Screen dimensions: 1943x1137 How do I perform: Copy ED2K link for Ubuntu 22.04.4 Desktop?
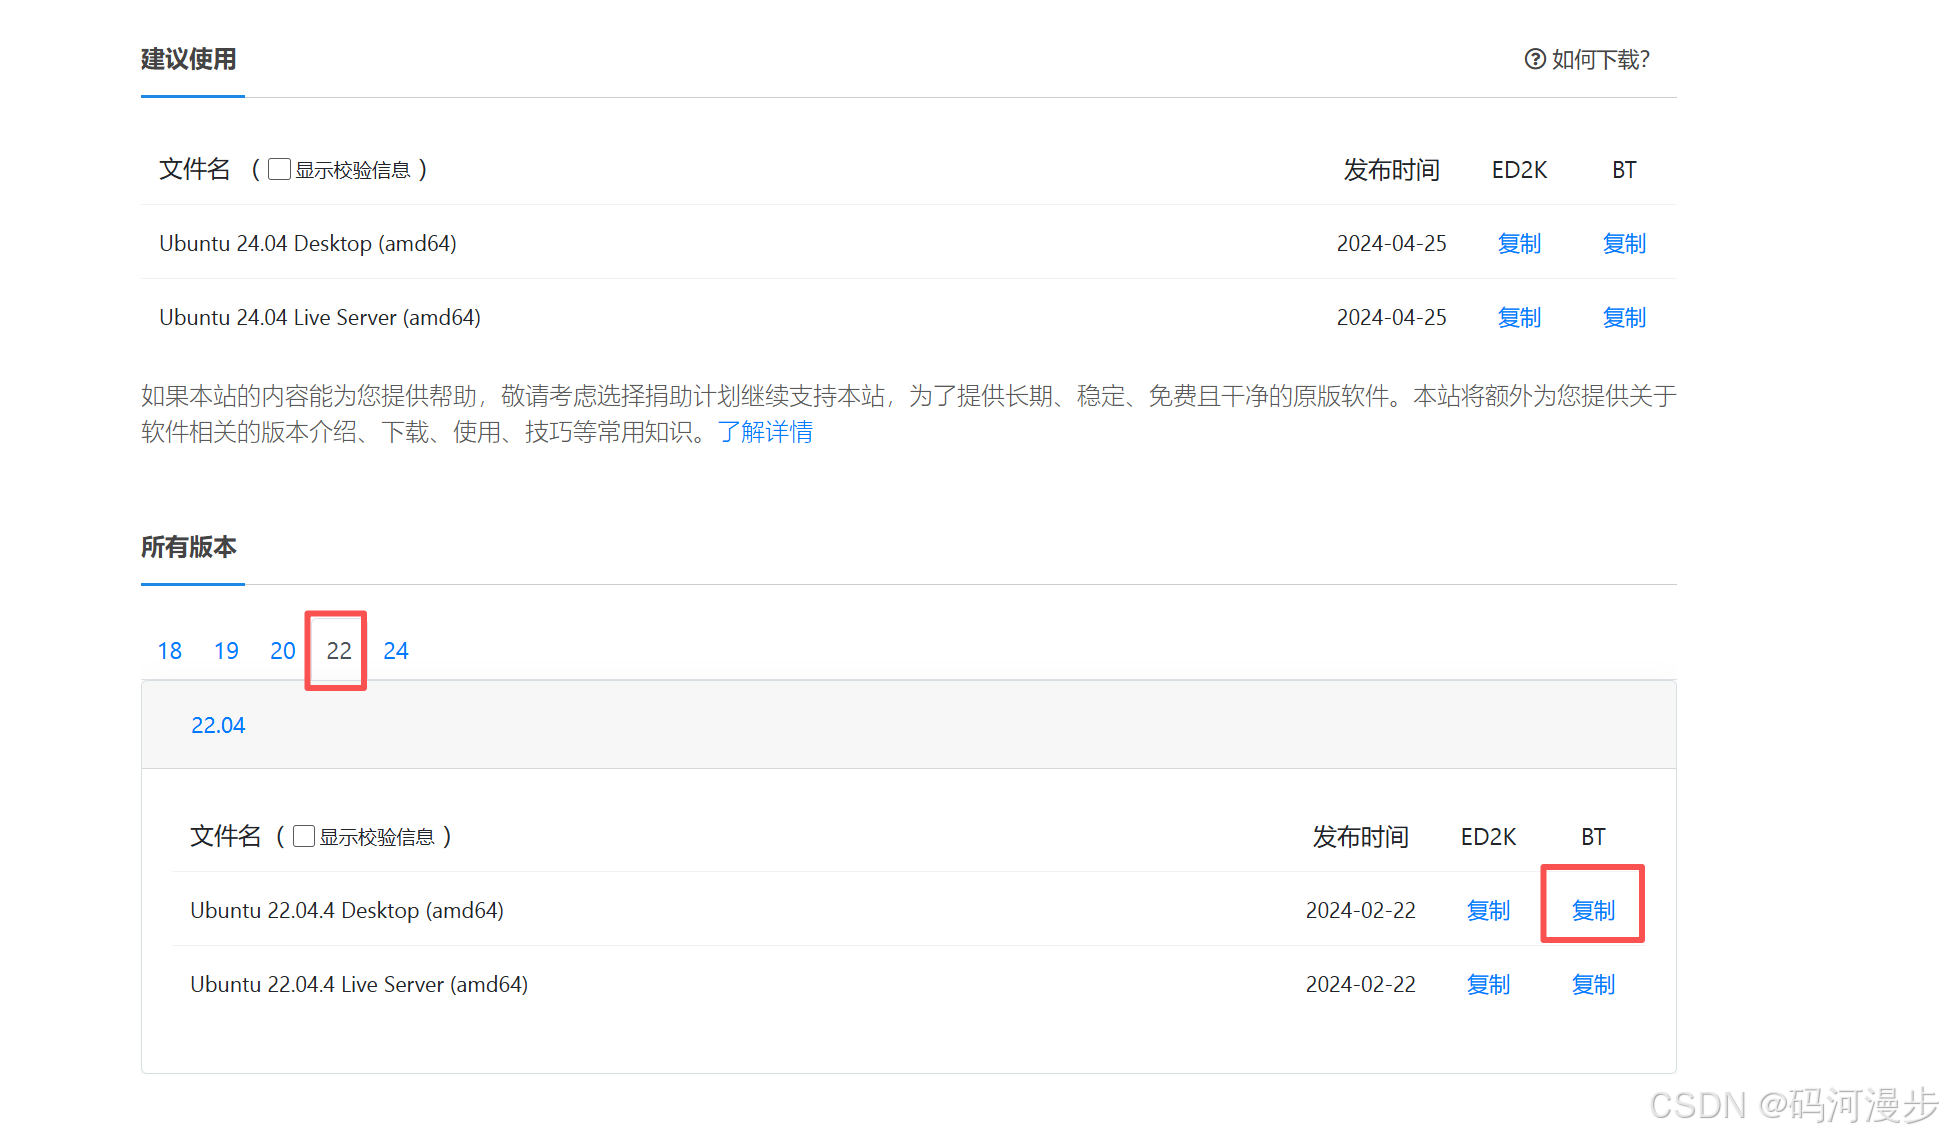click(1488, 910)
